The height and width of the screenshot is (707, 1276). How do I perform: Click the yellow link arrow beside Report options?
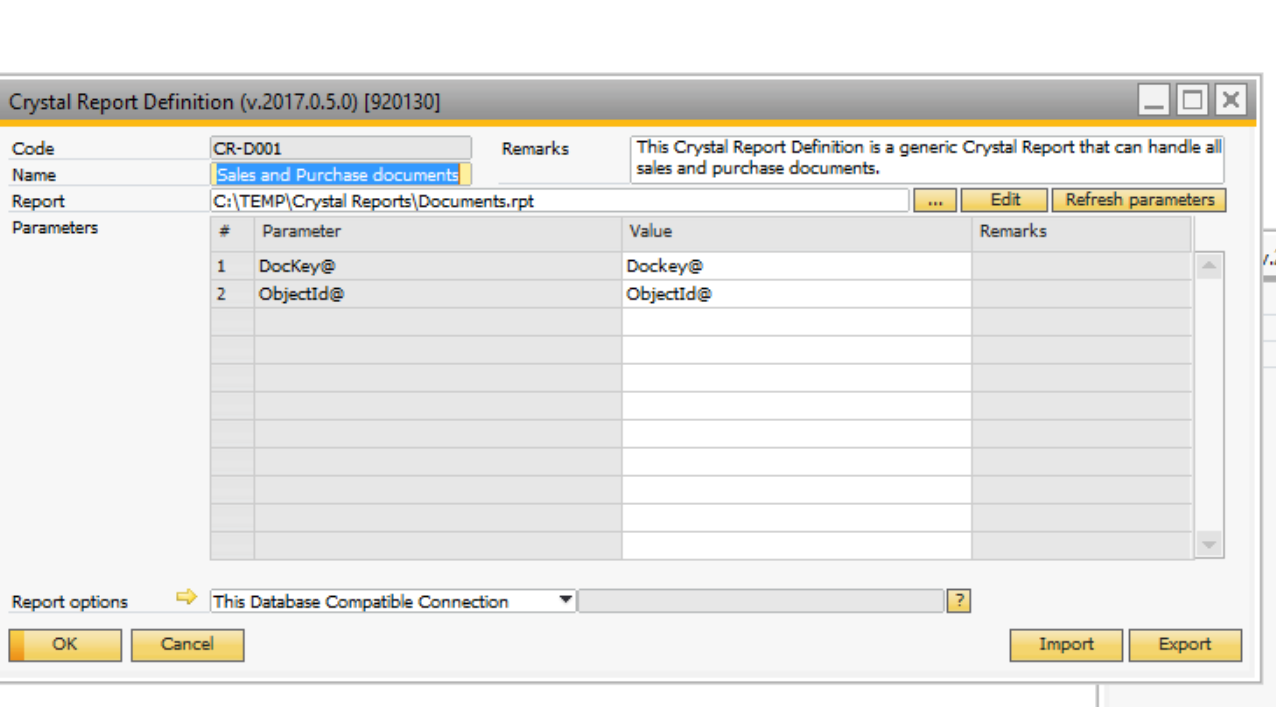(x=187, y=598)
